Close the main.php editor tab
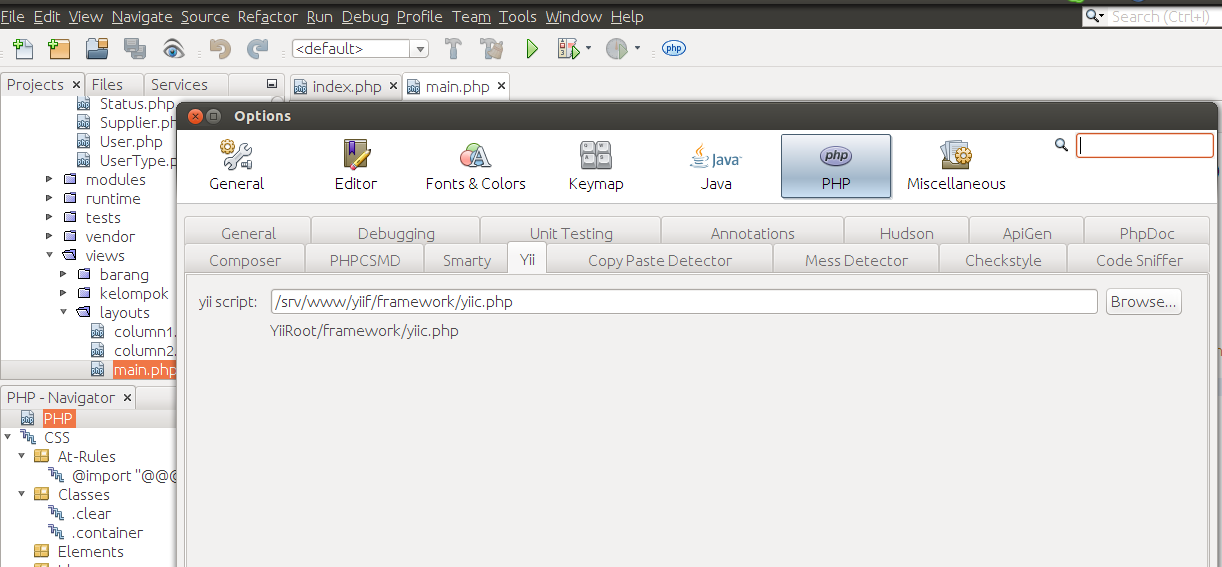Image resolution: width=1222 pixels, height=567 pixels. coord(501,86)
